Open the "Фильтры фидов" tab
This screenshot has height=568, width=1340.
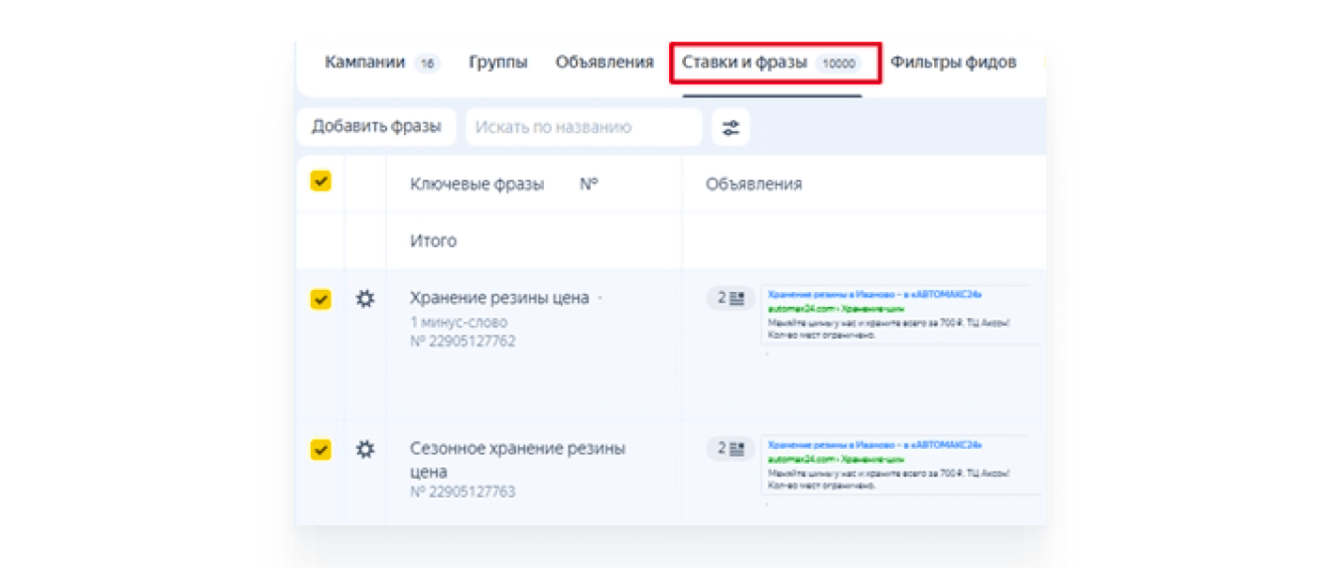[x=953, y=62]
